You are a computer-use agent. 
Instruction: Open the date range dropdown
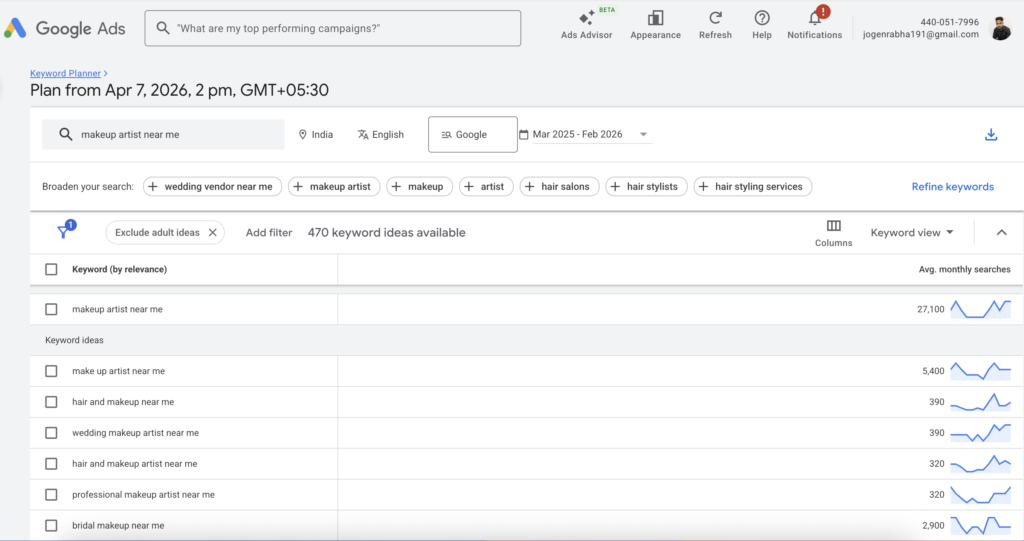585,135
